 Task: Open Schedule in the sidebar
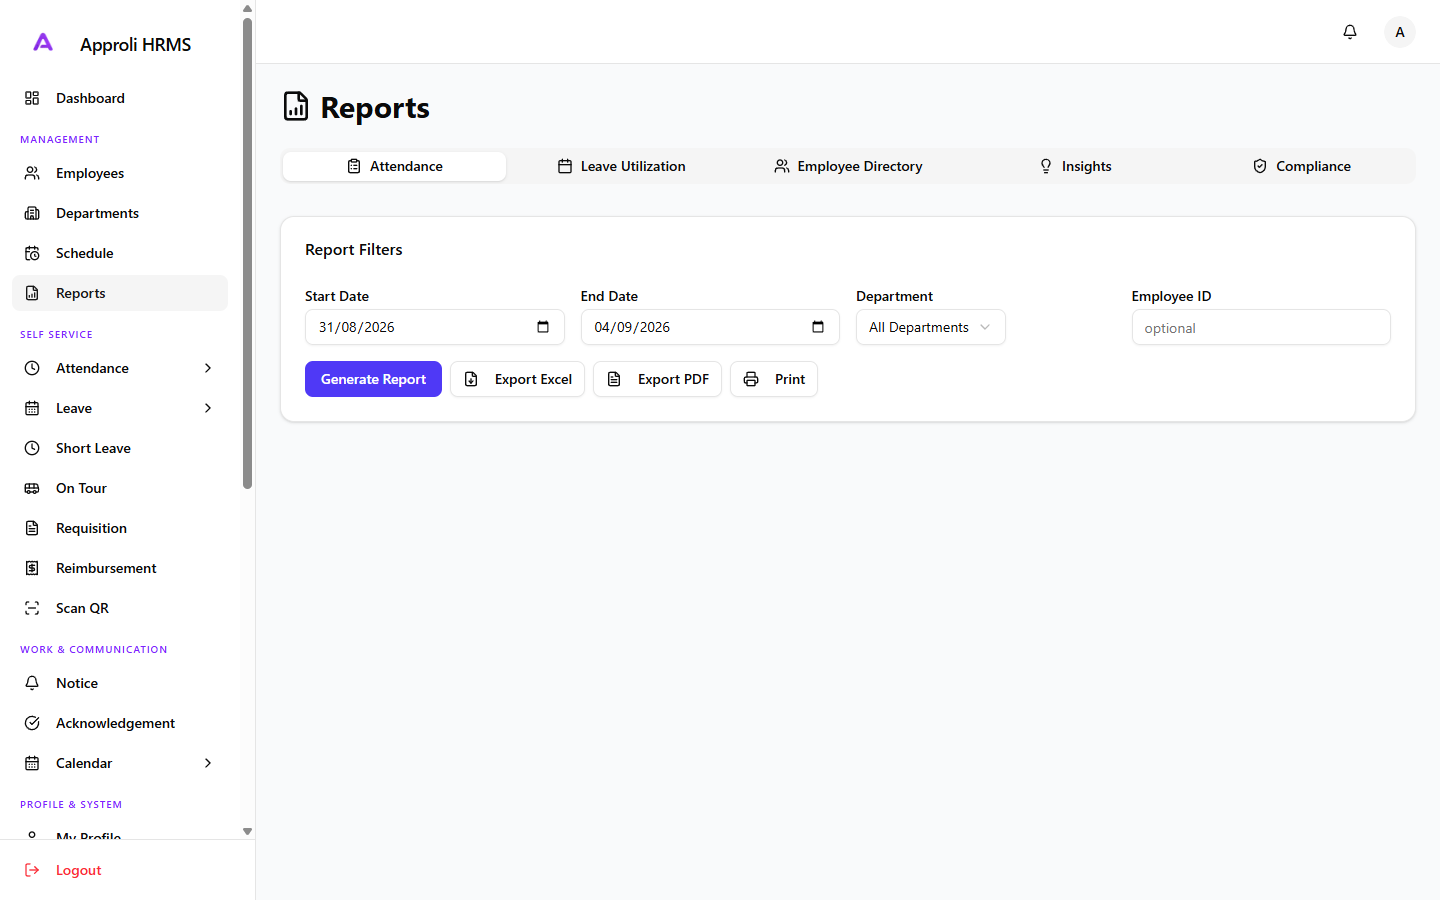click(x=120, y=253)
